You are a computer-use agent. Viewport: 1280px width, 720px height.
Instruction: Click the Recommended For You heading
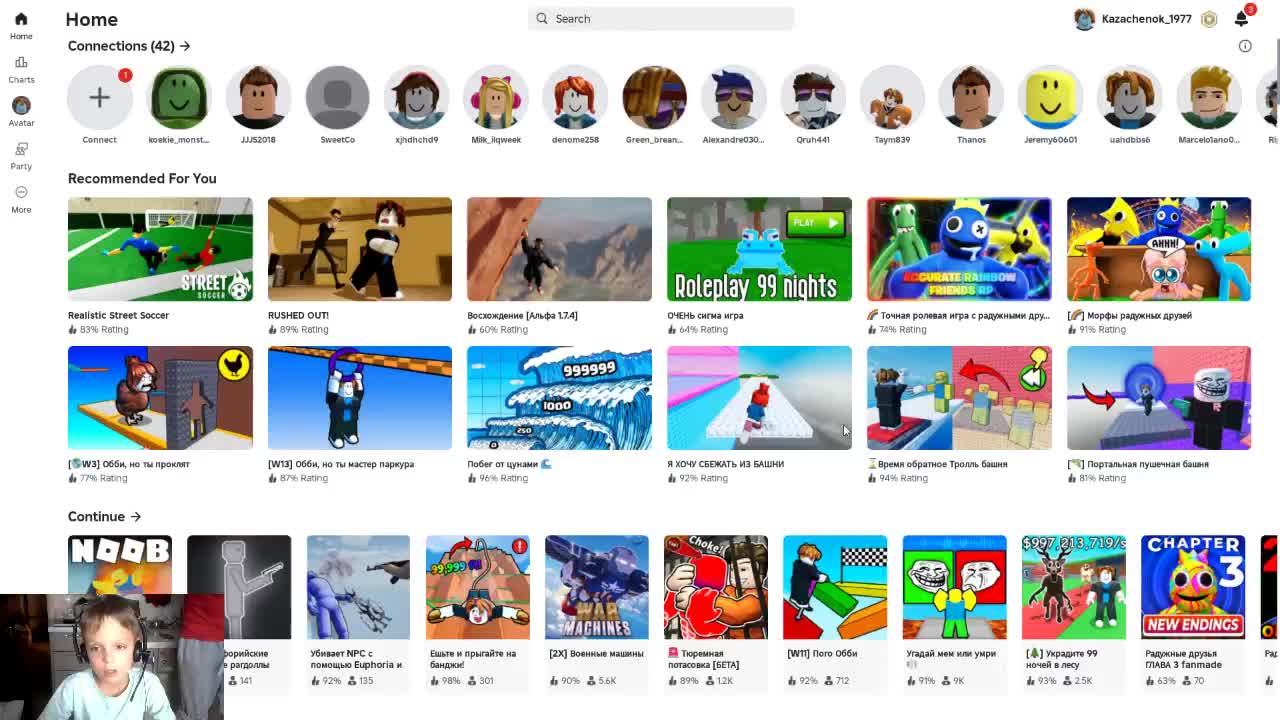(142, 178)
